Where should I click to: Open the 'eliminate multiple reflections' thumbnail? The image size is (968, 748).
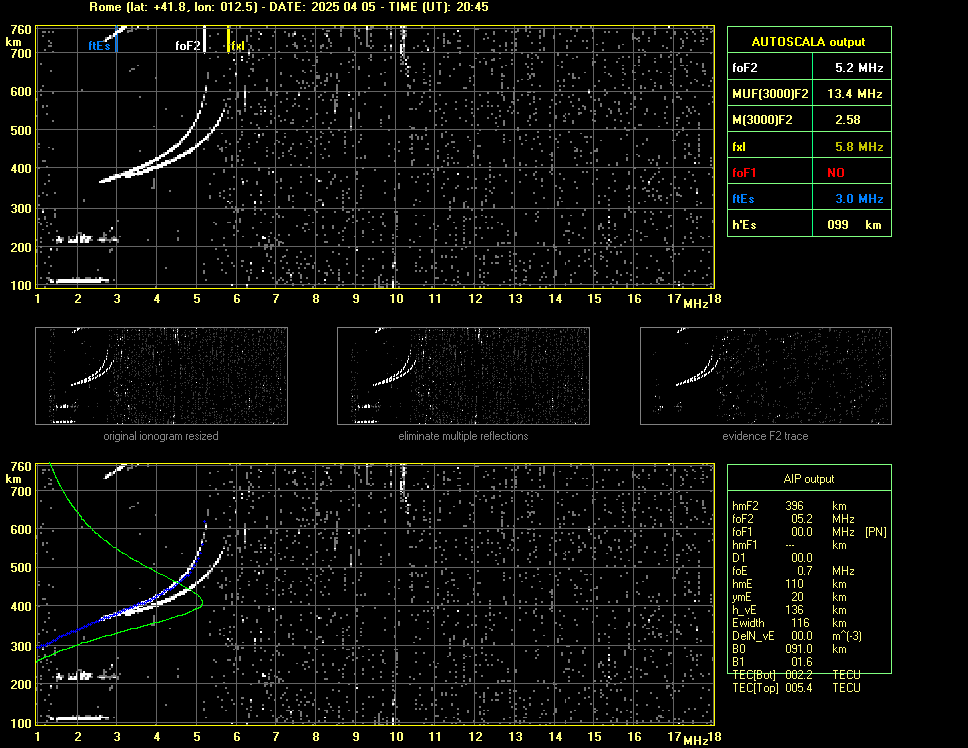click(463, 376)
